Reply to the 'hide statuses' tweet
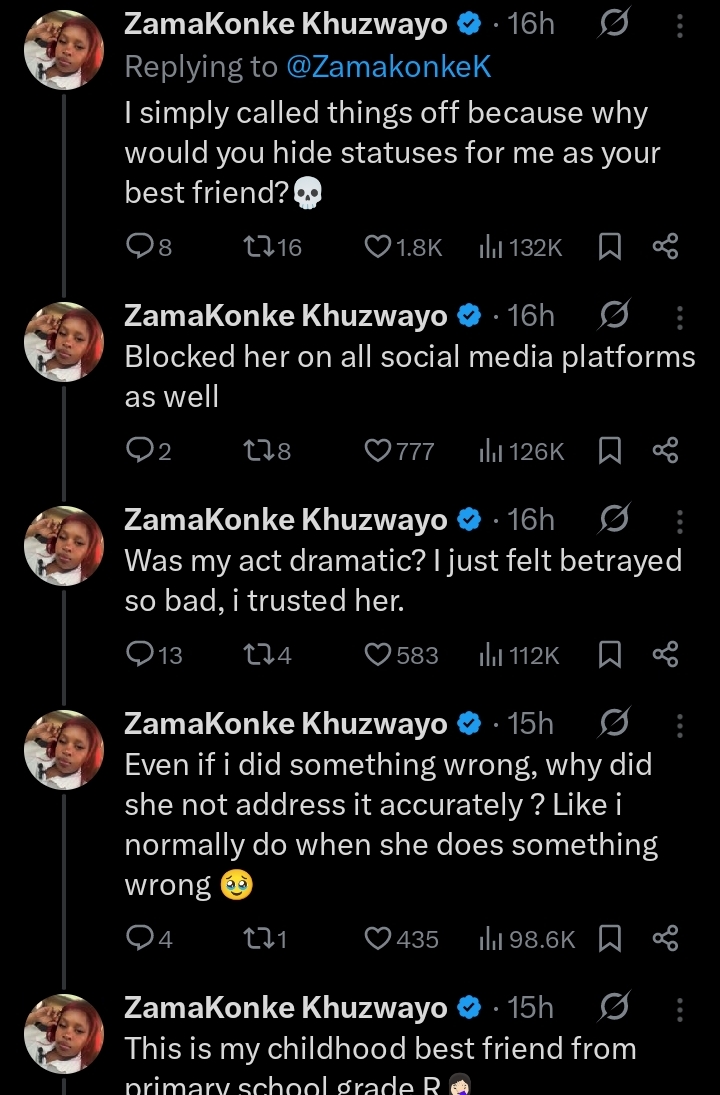 [137, 247]
